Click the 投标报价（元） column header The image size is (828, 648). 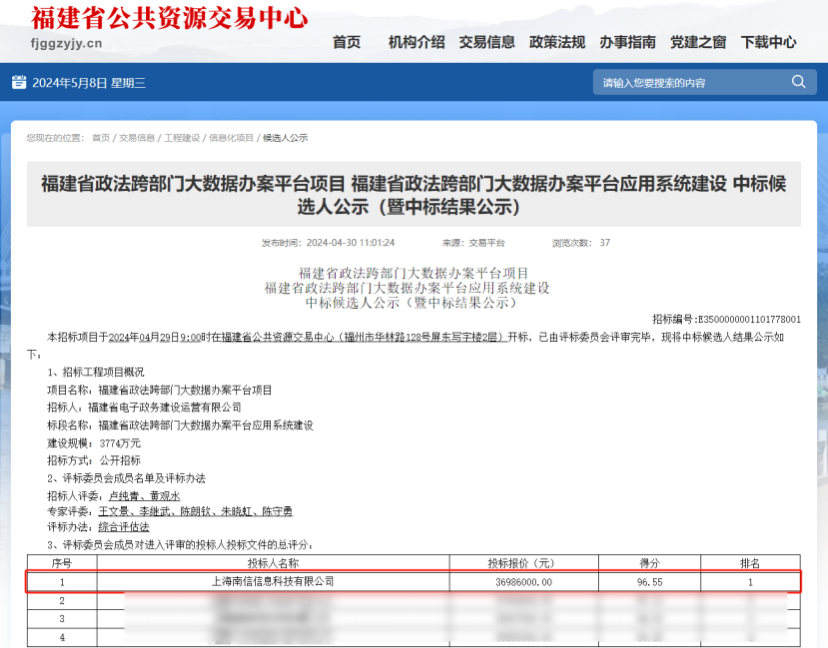coord(524,563)
